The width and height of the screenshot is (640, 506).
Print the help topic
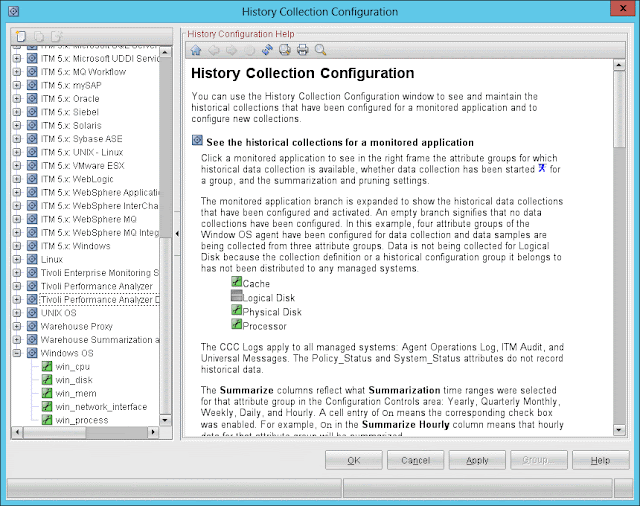coord(302,50)
